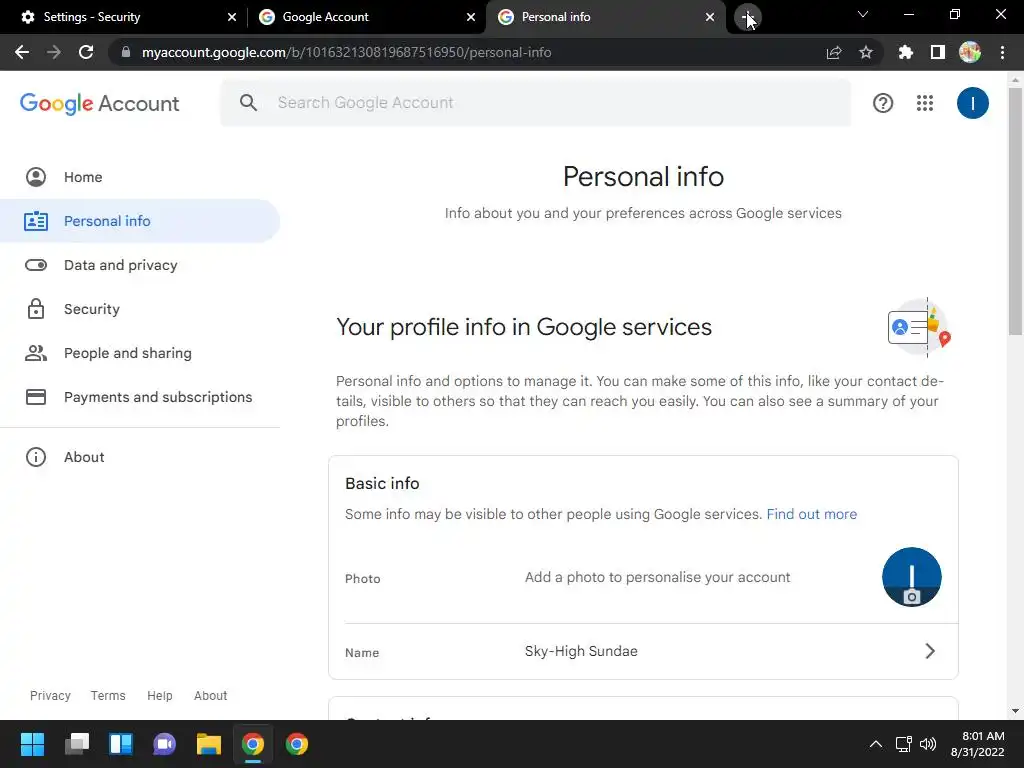
Task: Launch the Chat taskbar icon
Action: coord(165,744)
